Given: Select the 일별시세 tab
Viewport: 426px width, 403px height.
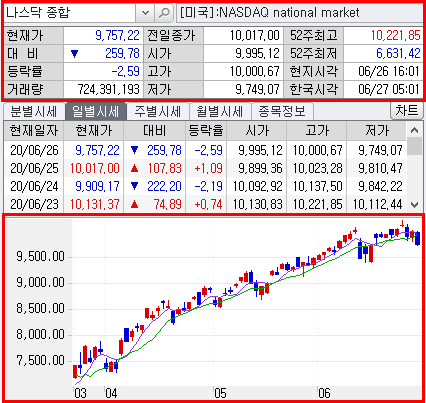Looking at the screenshot, I should [x=96, y=111].
